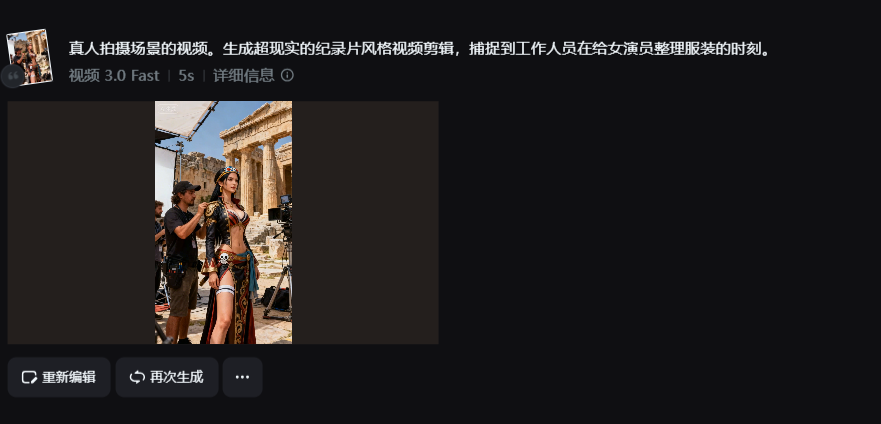Click the skull emblem on the actress's costume
The width and height of the screenshot is (881, 424).
click(224, 258)
